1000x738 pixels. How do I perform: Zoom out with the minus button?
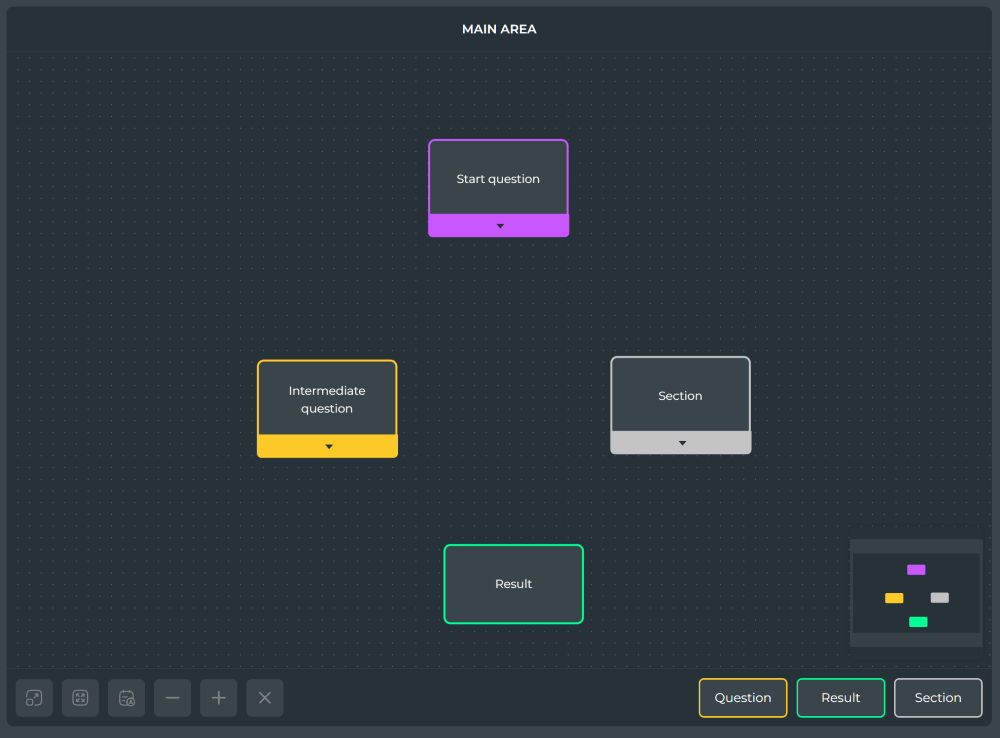[x=172, y=698]
